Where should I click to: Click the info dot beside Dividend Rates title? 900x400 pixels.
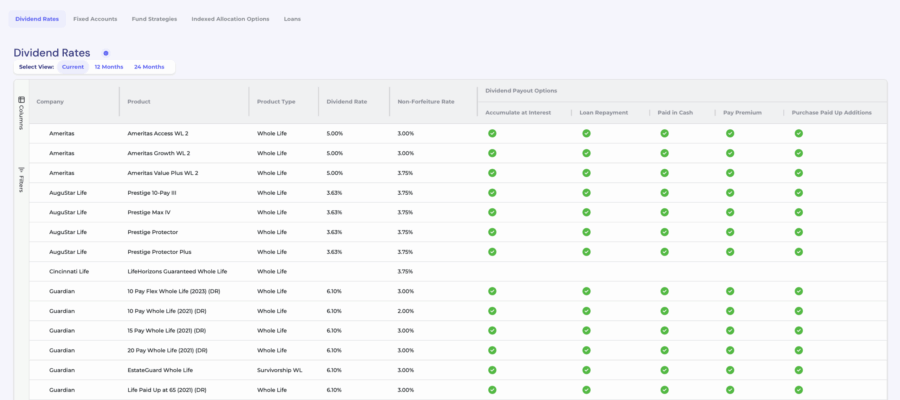[x=106, y=53]
